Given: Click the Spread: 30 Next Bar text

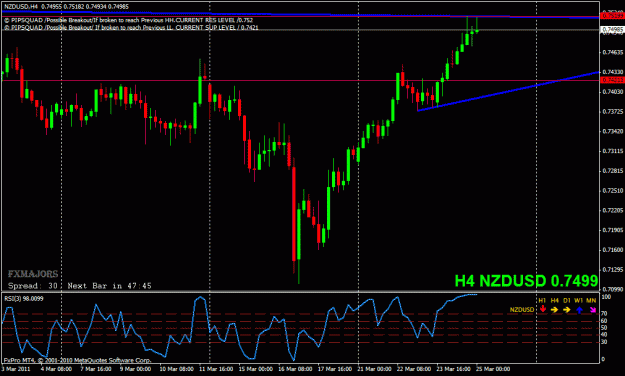Looking at the screenshot, I should (x=80, y=285).
